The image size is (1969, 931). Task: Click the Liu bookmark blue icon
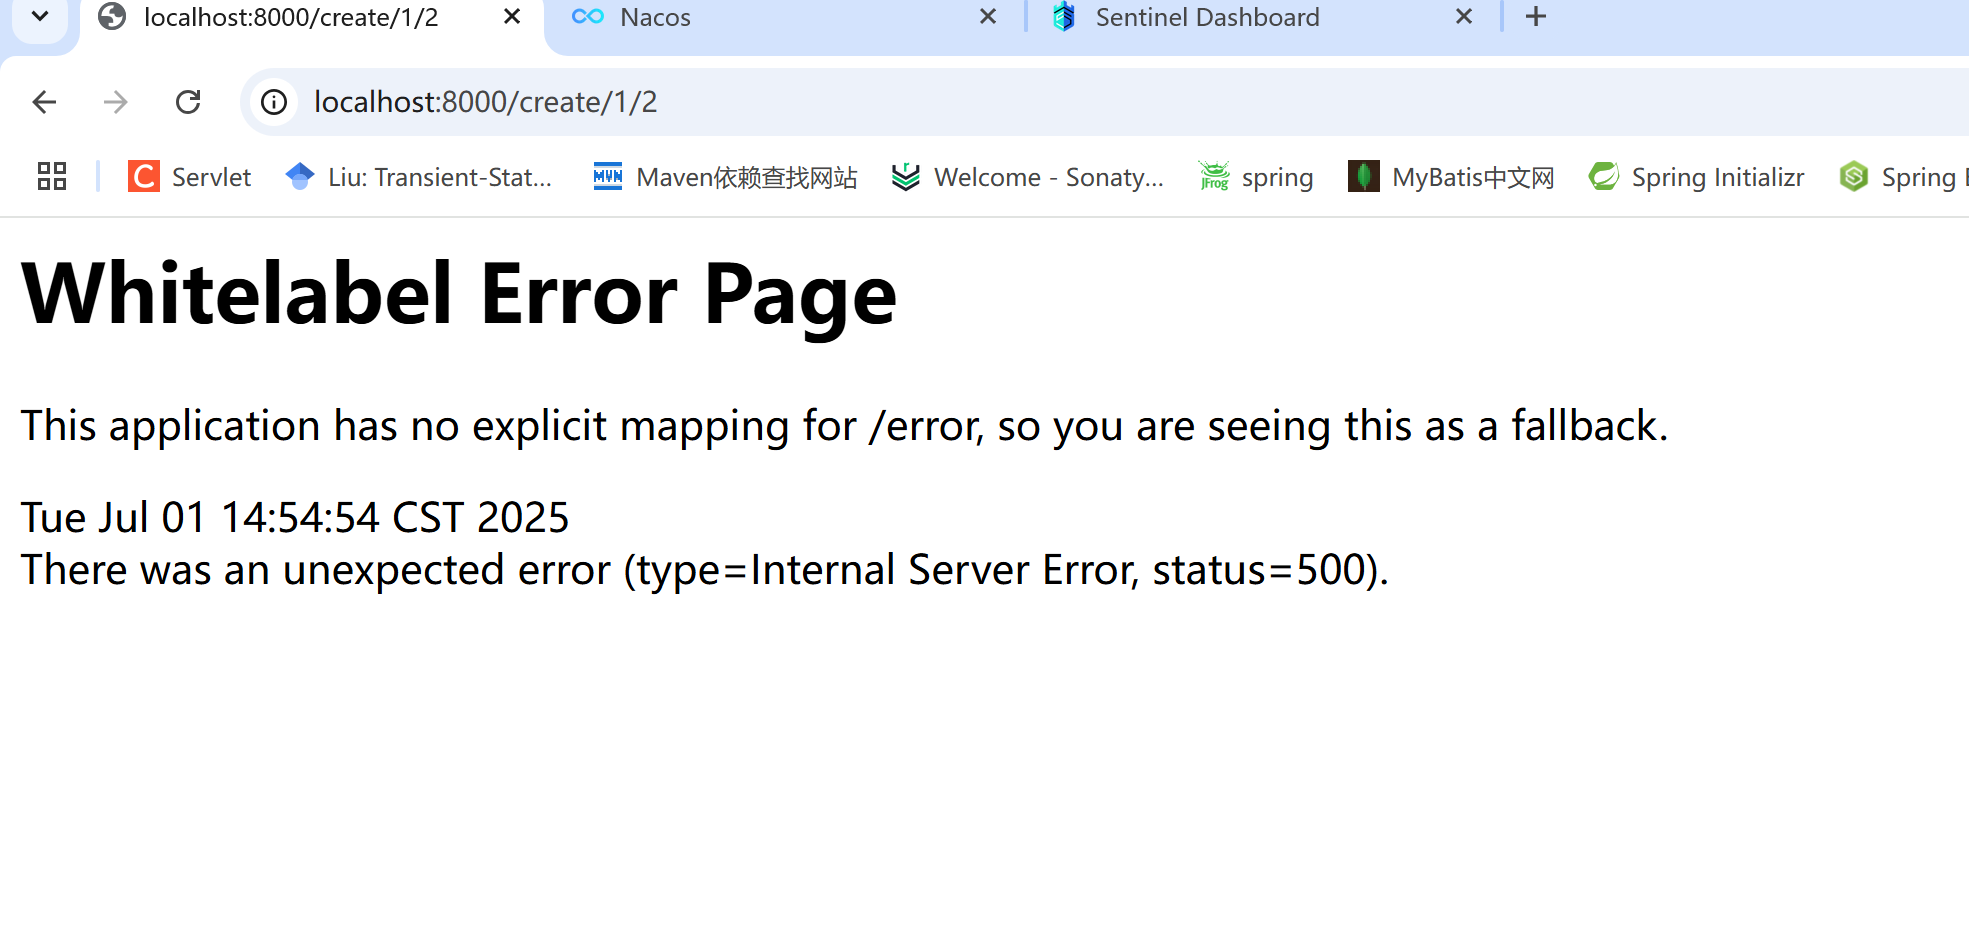click(x=300, y=176)
